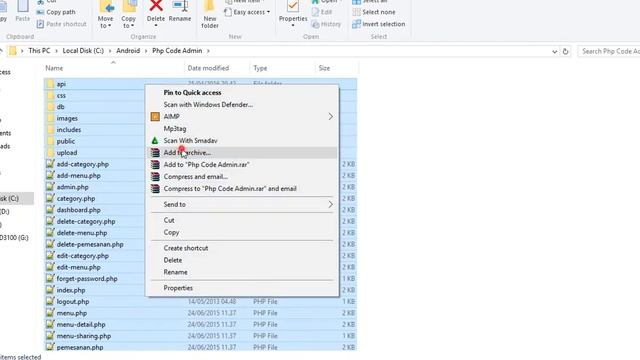Choose Delete from the context menu
Viewport: 640px width, 360px height.
point(242,260)
